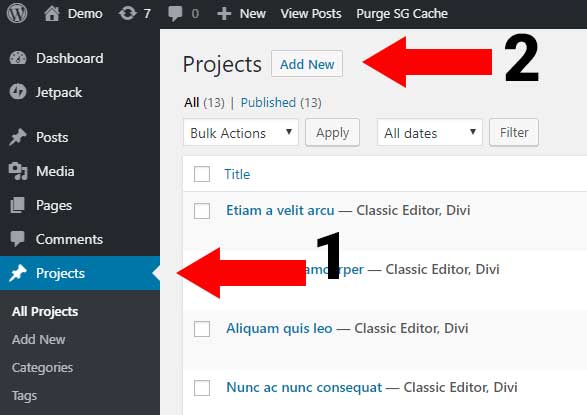Open Dashboard in the sidebar

coord(70,58)
